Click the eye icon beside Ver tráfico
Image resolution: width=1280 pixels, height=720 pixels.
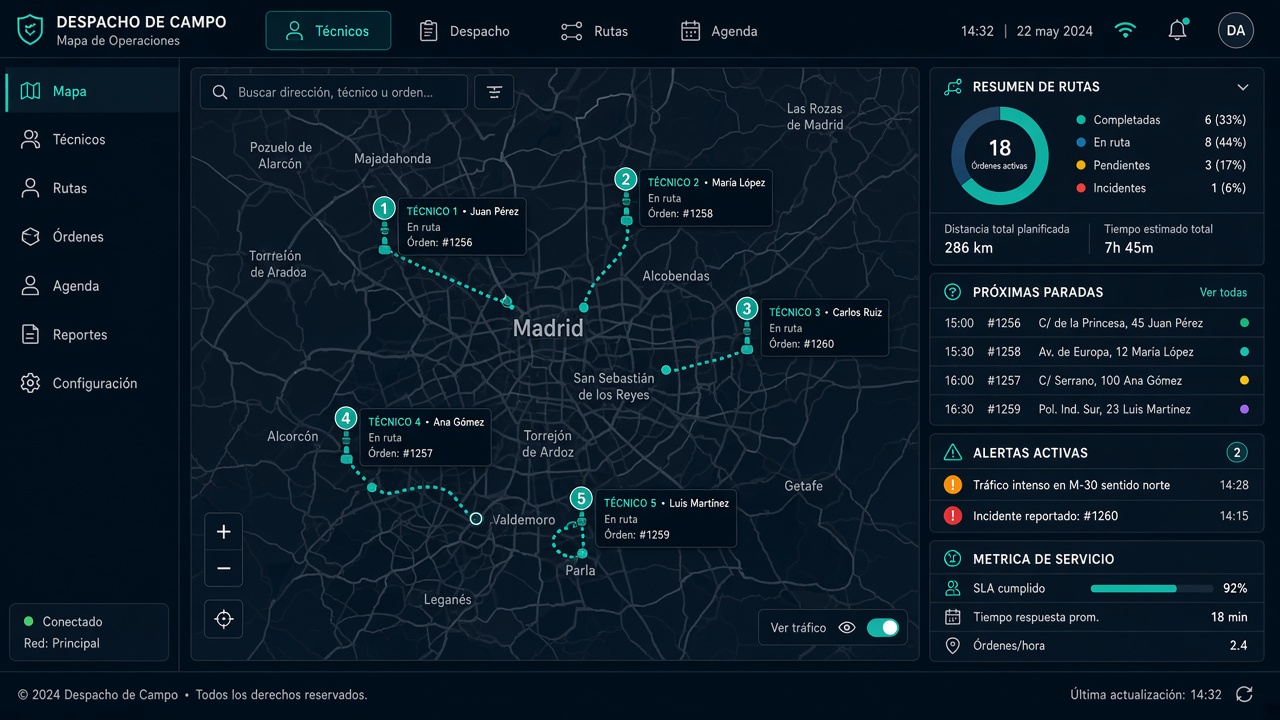point(847,628)
